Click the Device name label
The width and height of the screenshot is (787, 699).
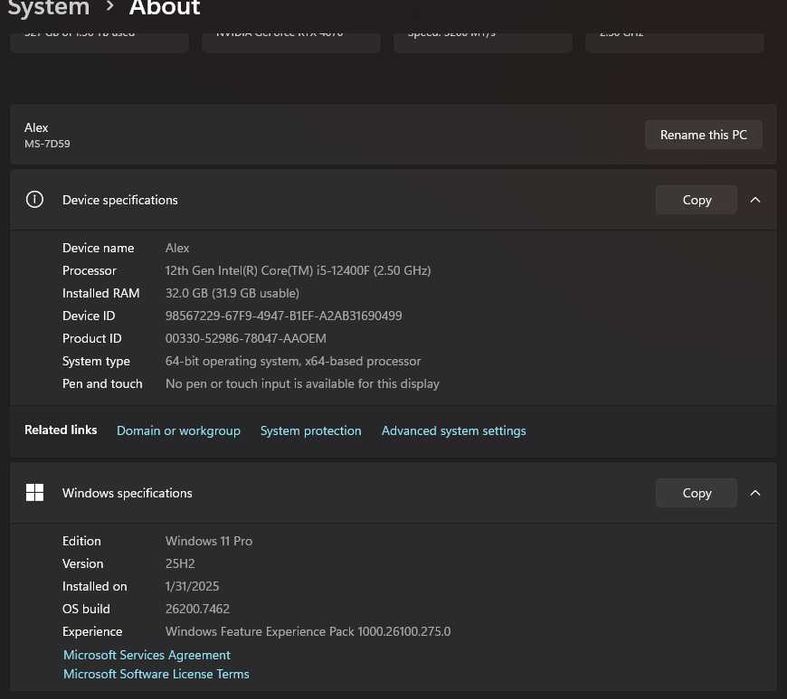point(98,248)
